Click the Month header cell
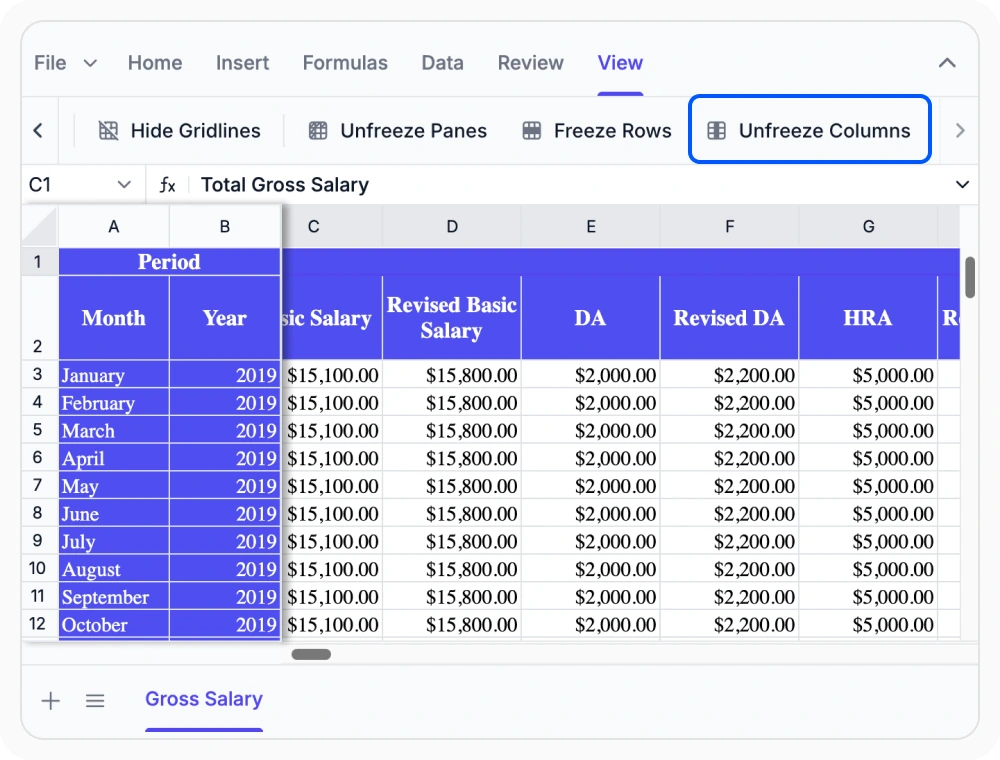1000x760 pixels. (x=114, y=318)
